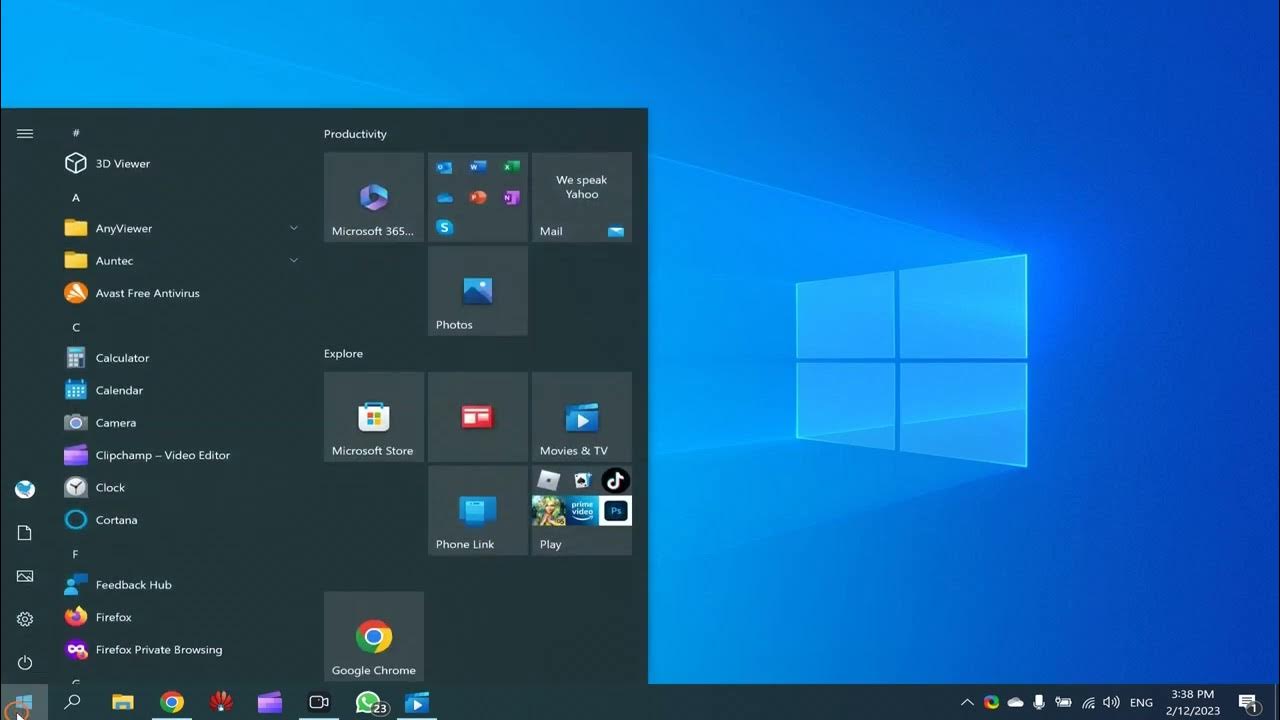Click the Explore group title
Screen dimensions: 1280x720
pyautogui.click(x=343, y=354)
